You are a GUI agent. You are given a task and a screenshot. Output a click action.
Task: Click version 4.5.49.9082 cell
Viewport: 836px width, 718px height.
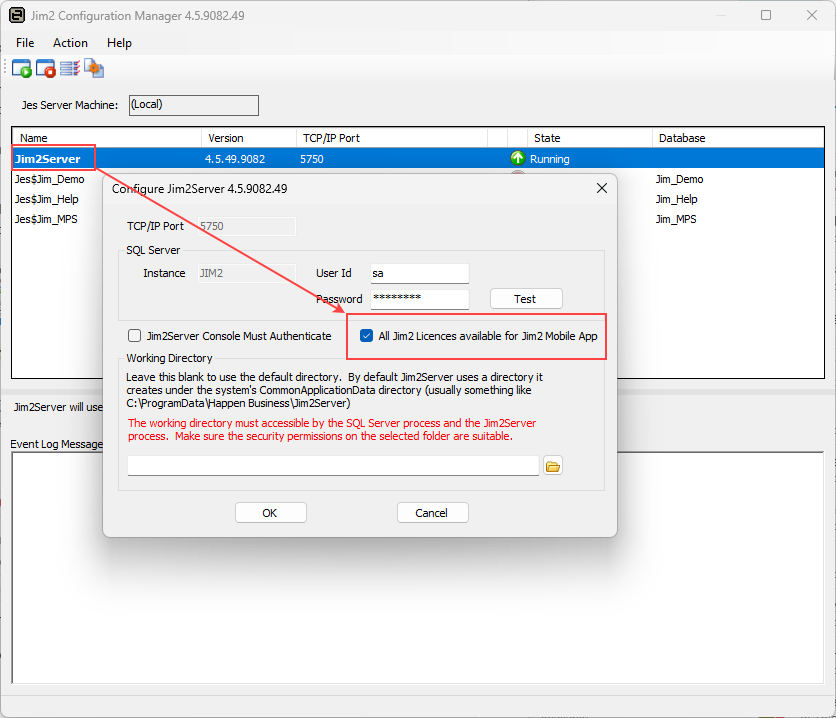[x=235, y=159]
